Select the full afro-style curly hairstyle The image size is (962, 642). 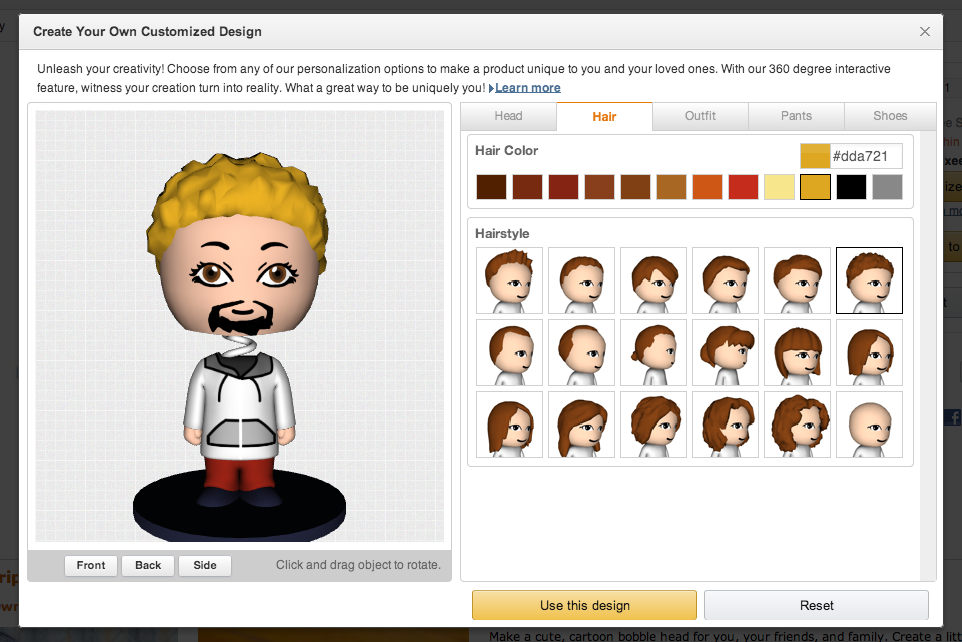pos(797,424)
